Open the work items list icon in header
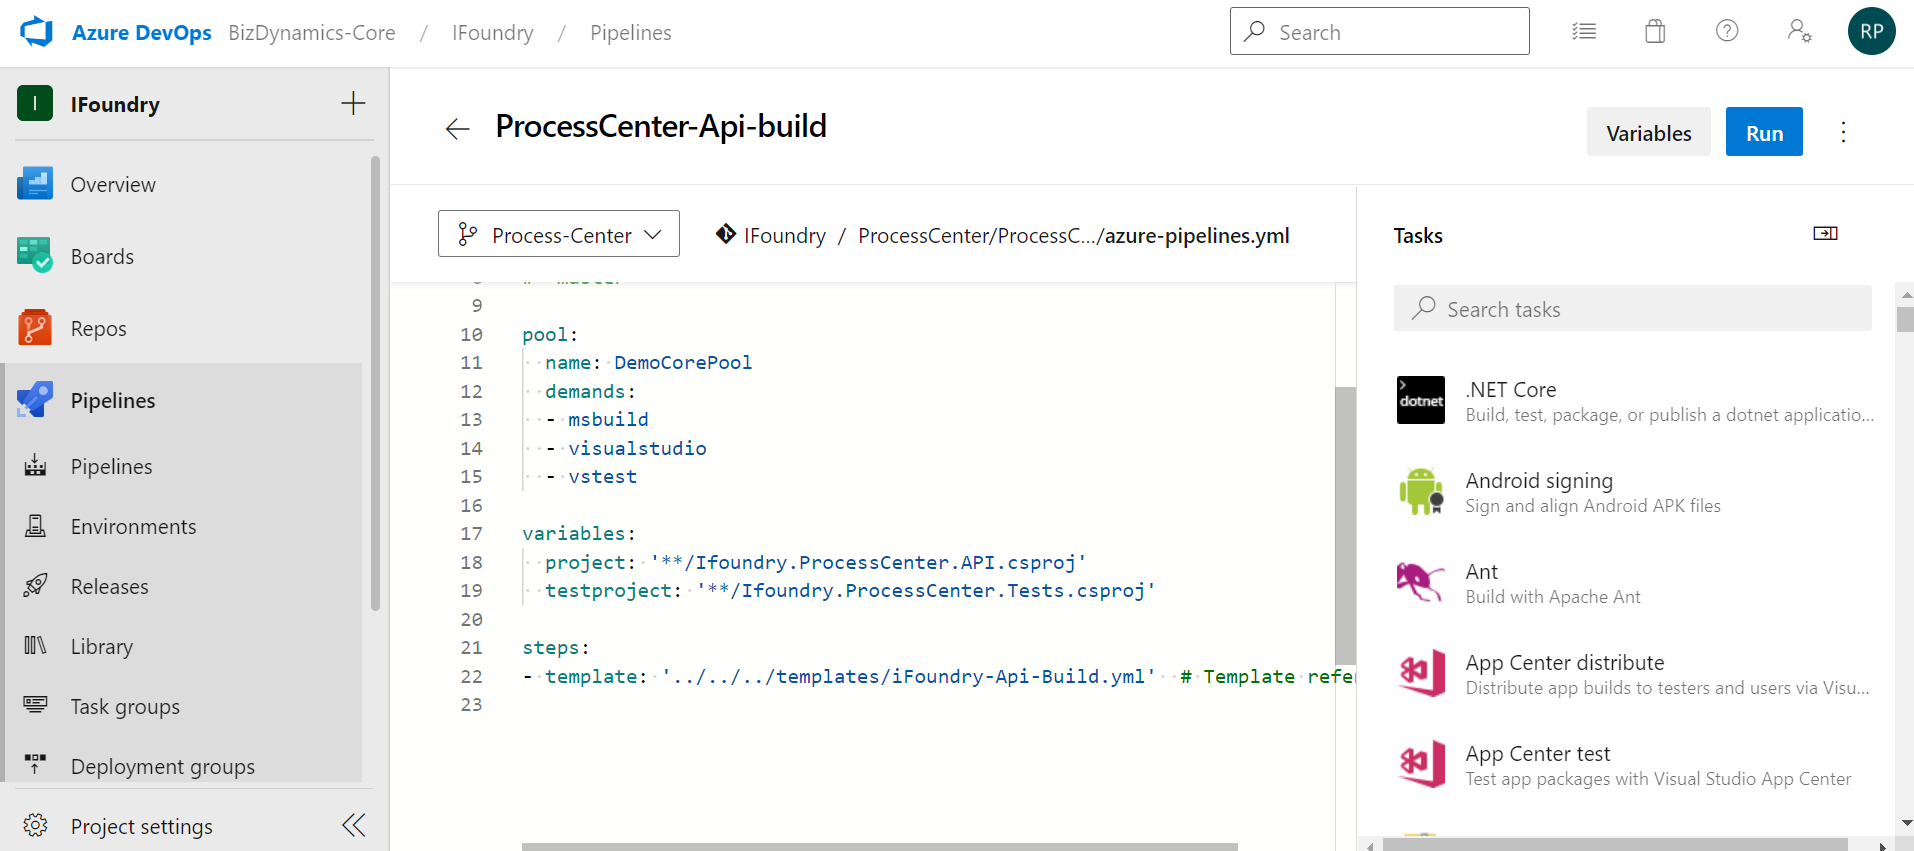 click(x=1584, y=31)
